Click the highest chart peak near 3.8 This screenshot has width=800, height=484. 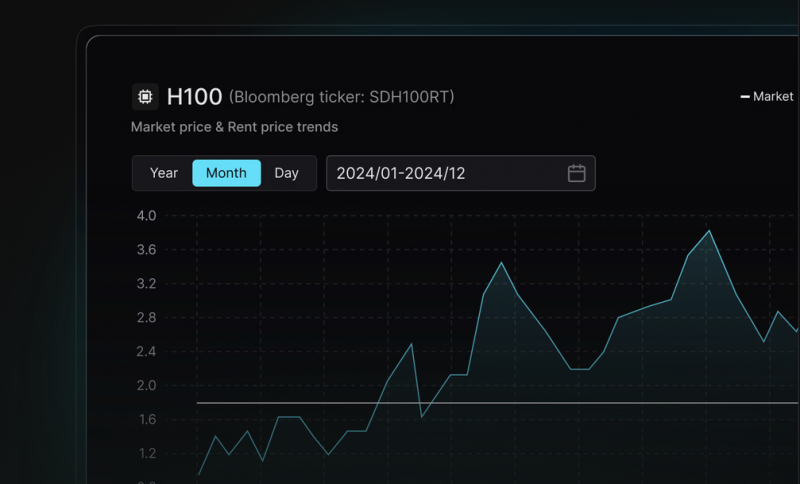(709, 231)
